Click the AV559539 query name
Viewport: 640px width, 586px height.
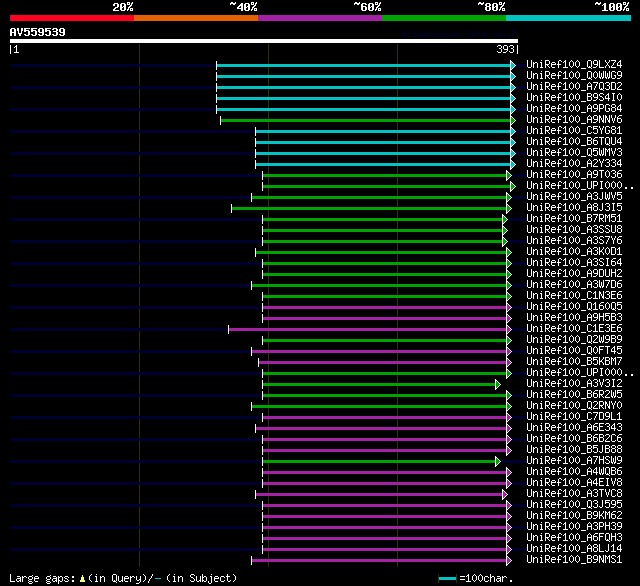pyautogui.click(x=38, y=32)
